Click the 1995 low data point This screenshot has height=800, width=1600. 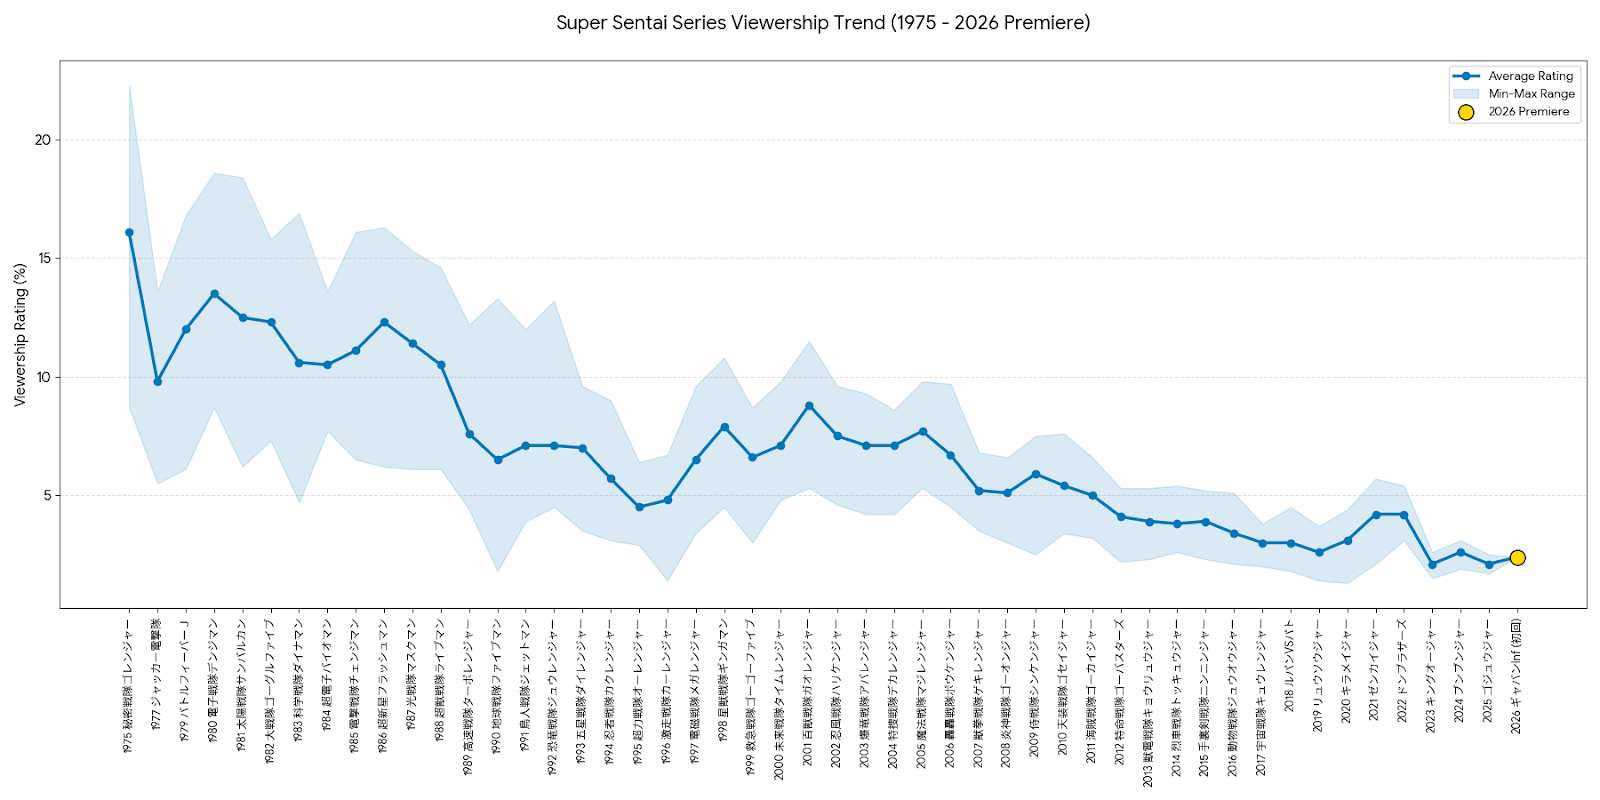(639, 507)
